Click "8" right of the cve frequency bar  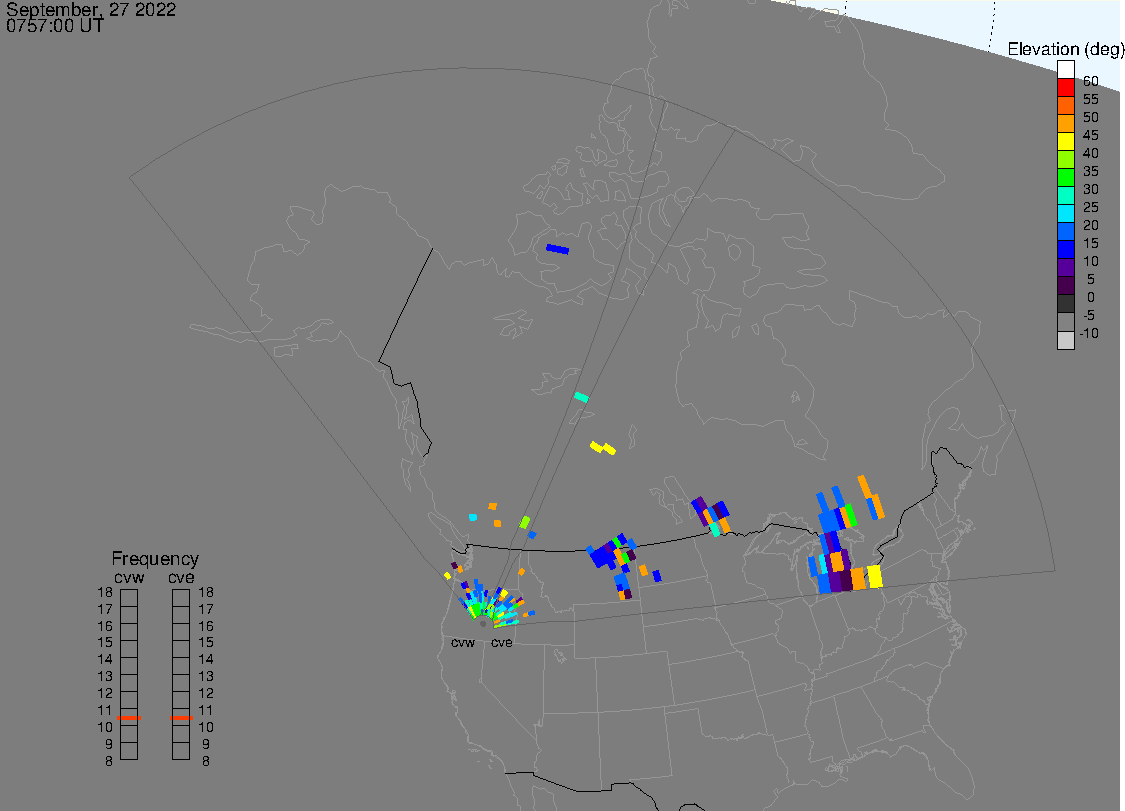(x=206, y=761)
